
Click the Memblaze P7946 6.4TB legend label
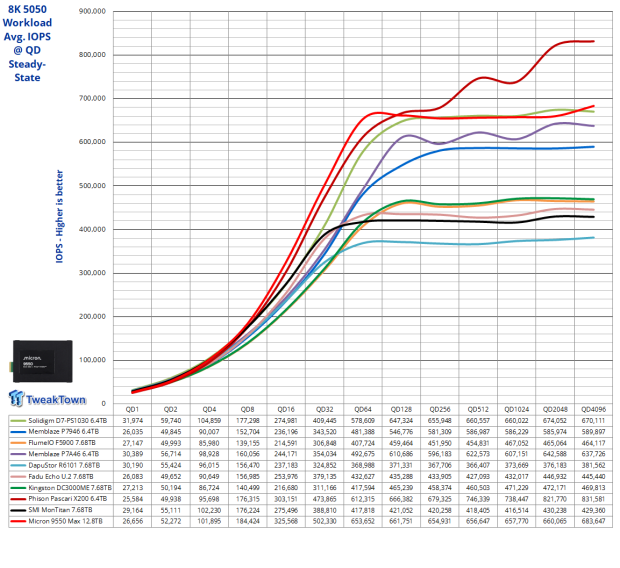[x=63, y=432]
